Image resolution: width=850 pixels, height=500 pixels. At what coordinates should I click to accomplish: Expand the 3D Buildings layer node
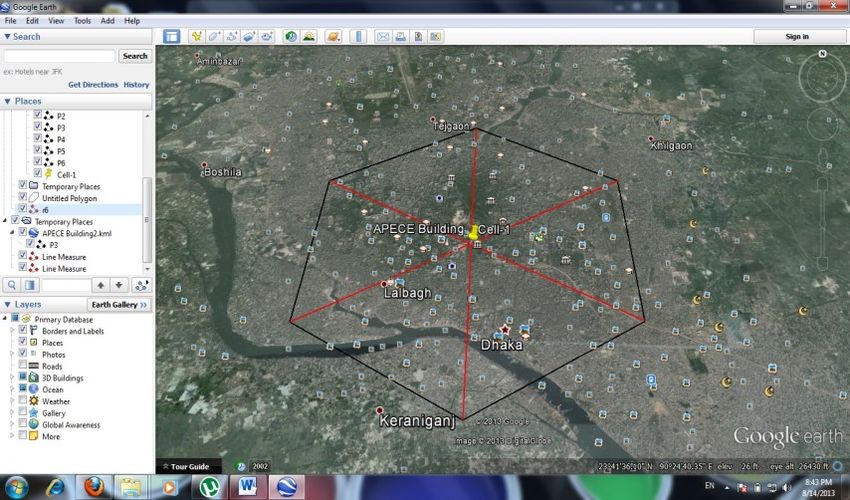coord(12,377)
